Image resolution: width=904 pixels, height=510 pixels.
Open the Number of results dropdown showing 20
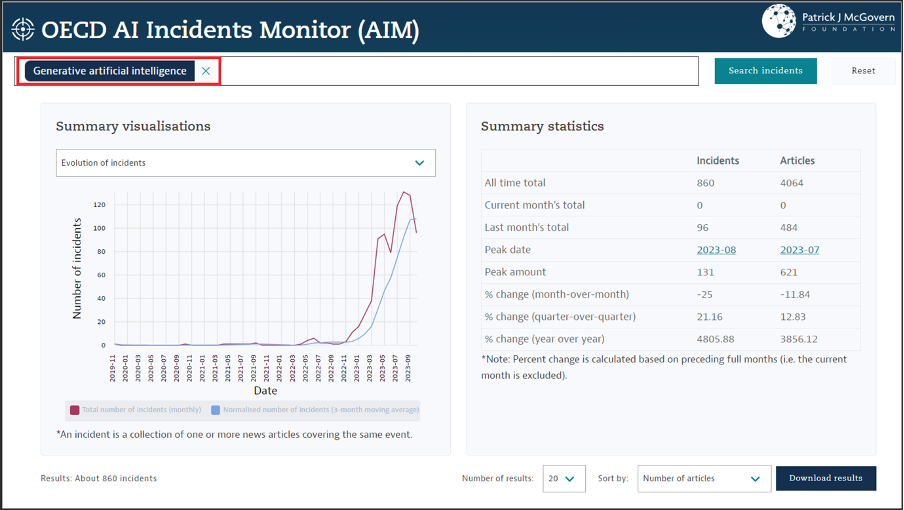[x=564, y=478]
